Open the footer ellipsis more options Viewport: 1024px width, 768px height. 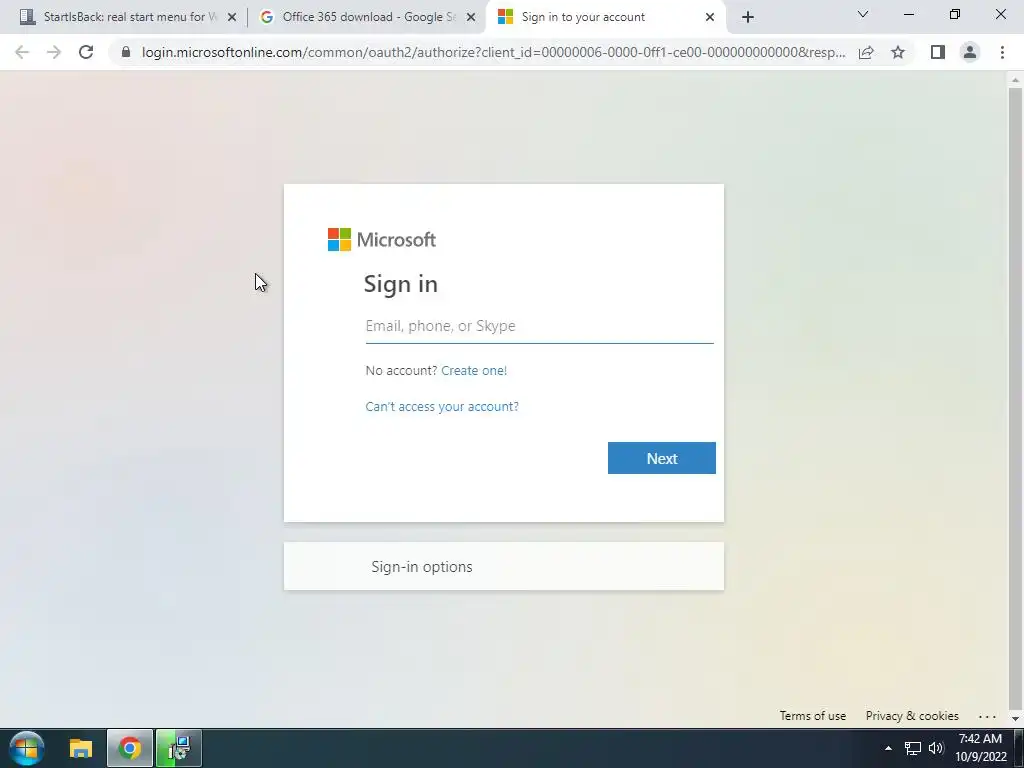(x=987, y=716)
